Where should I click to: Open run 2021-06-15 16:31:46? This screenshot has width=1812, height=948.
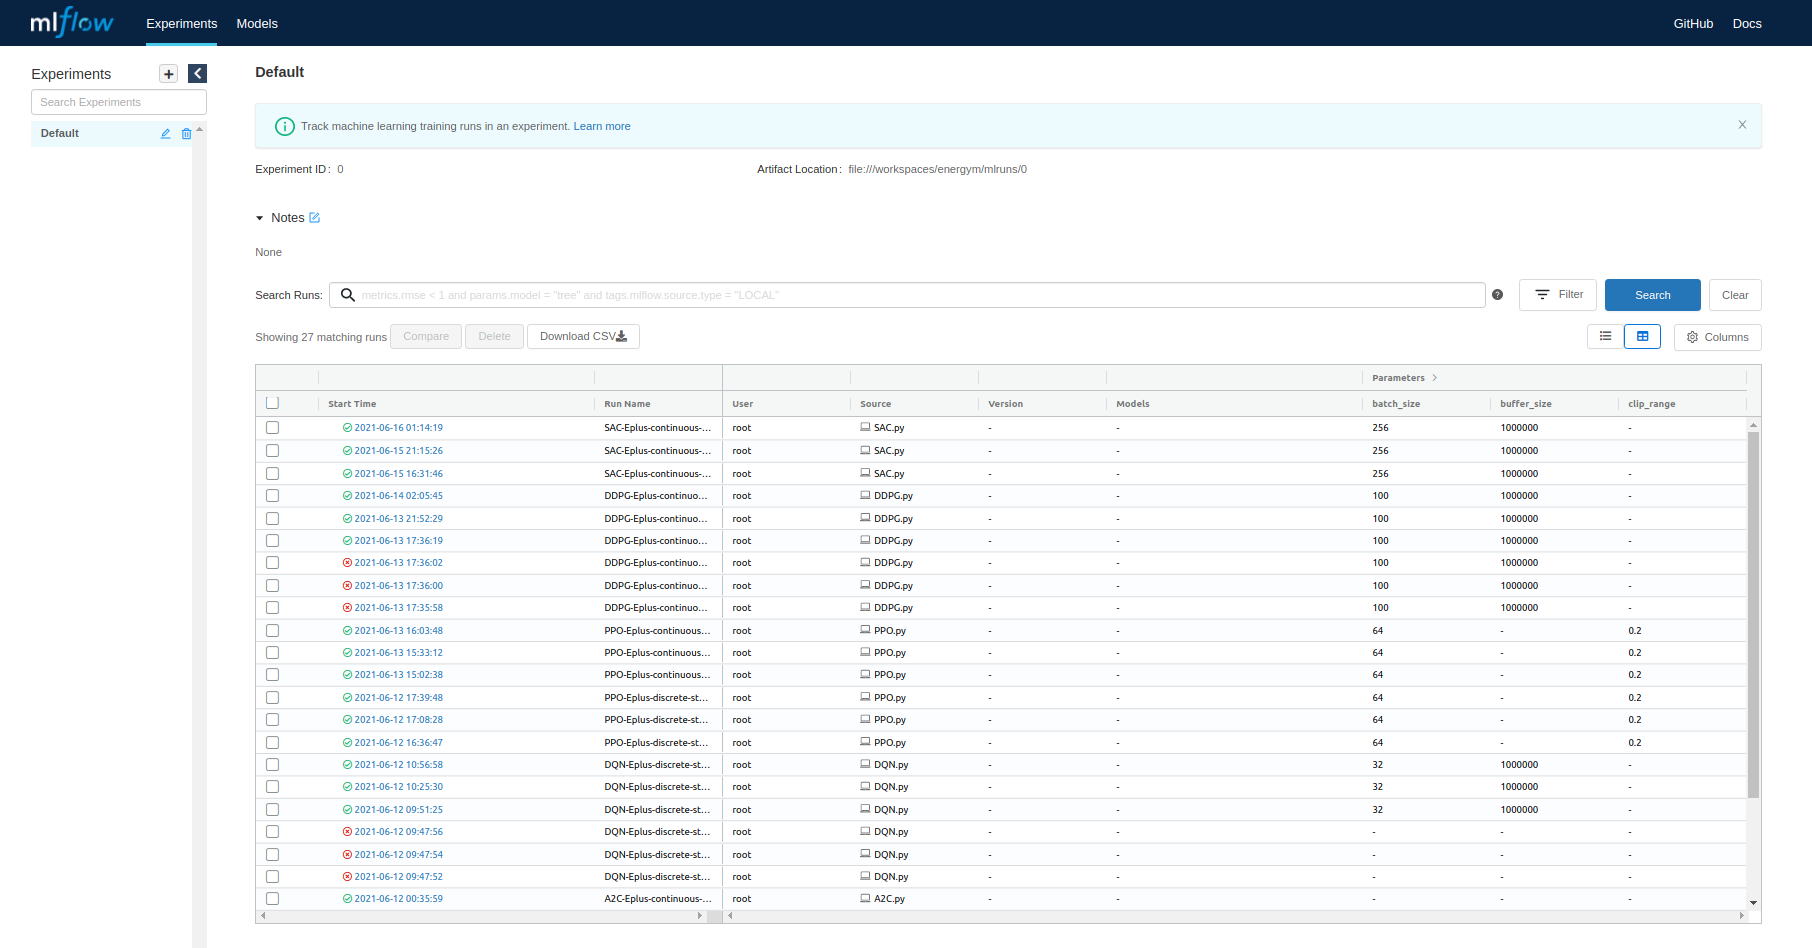[x=398, y=474]
